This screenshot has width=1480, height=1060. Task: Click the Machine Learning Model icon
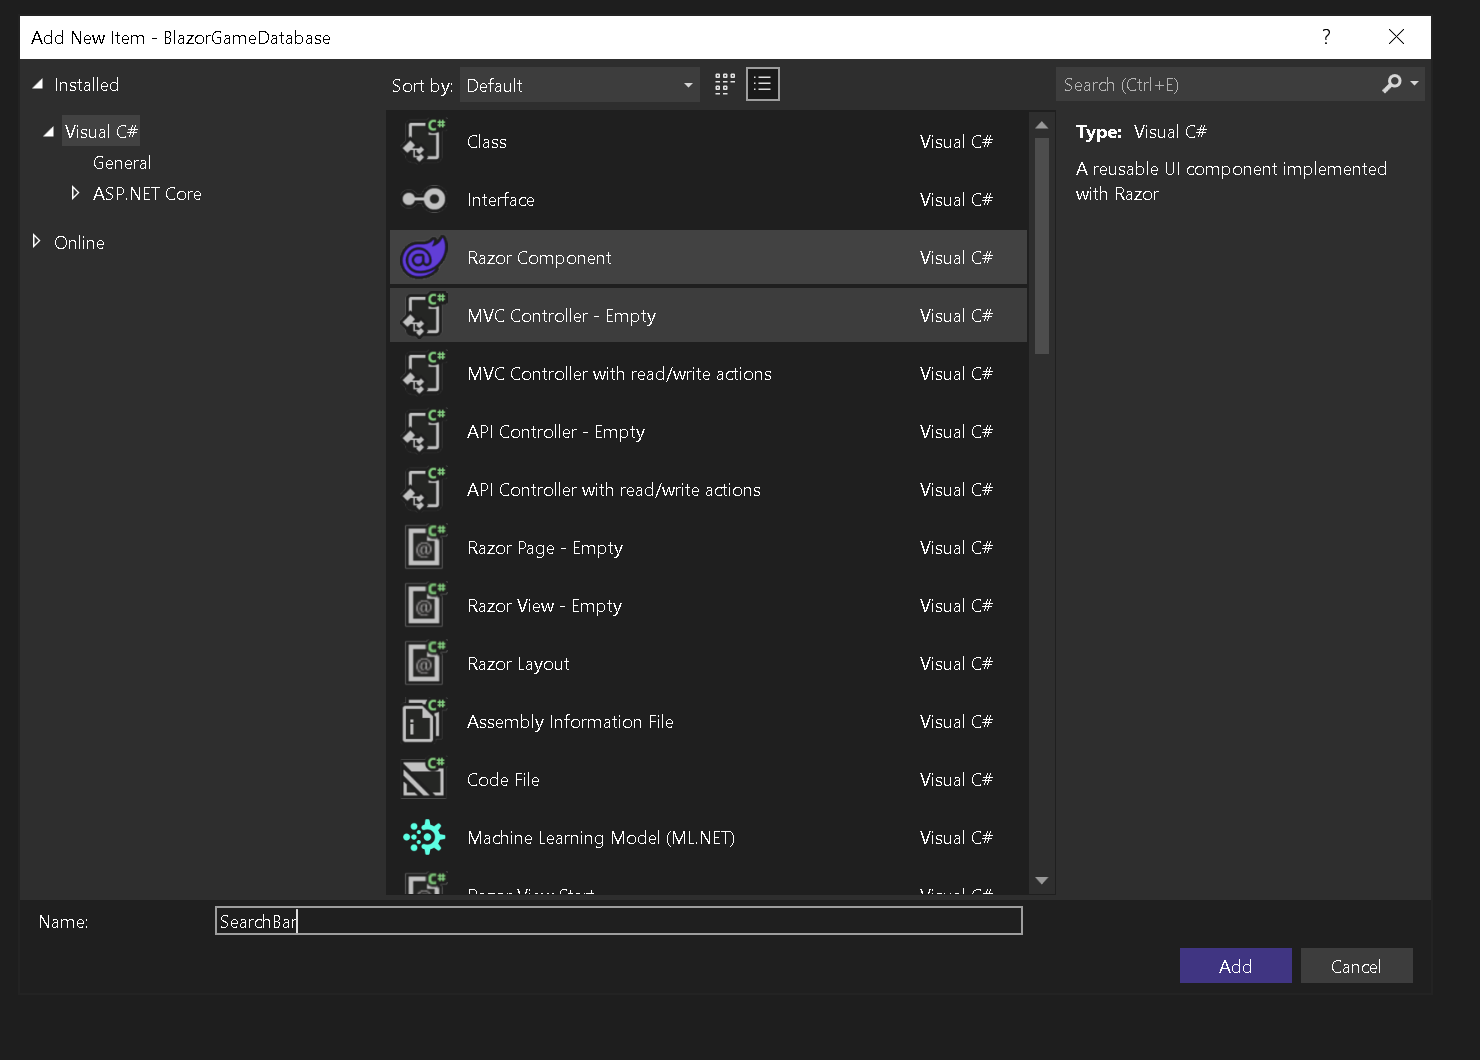tap(423, 837)
